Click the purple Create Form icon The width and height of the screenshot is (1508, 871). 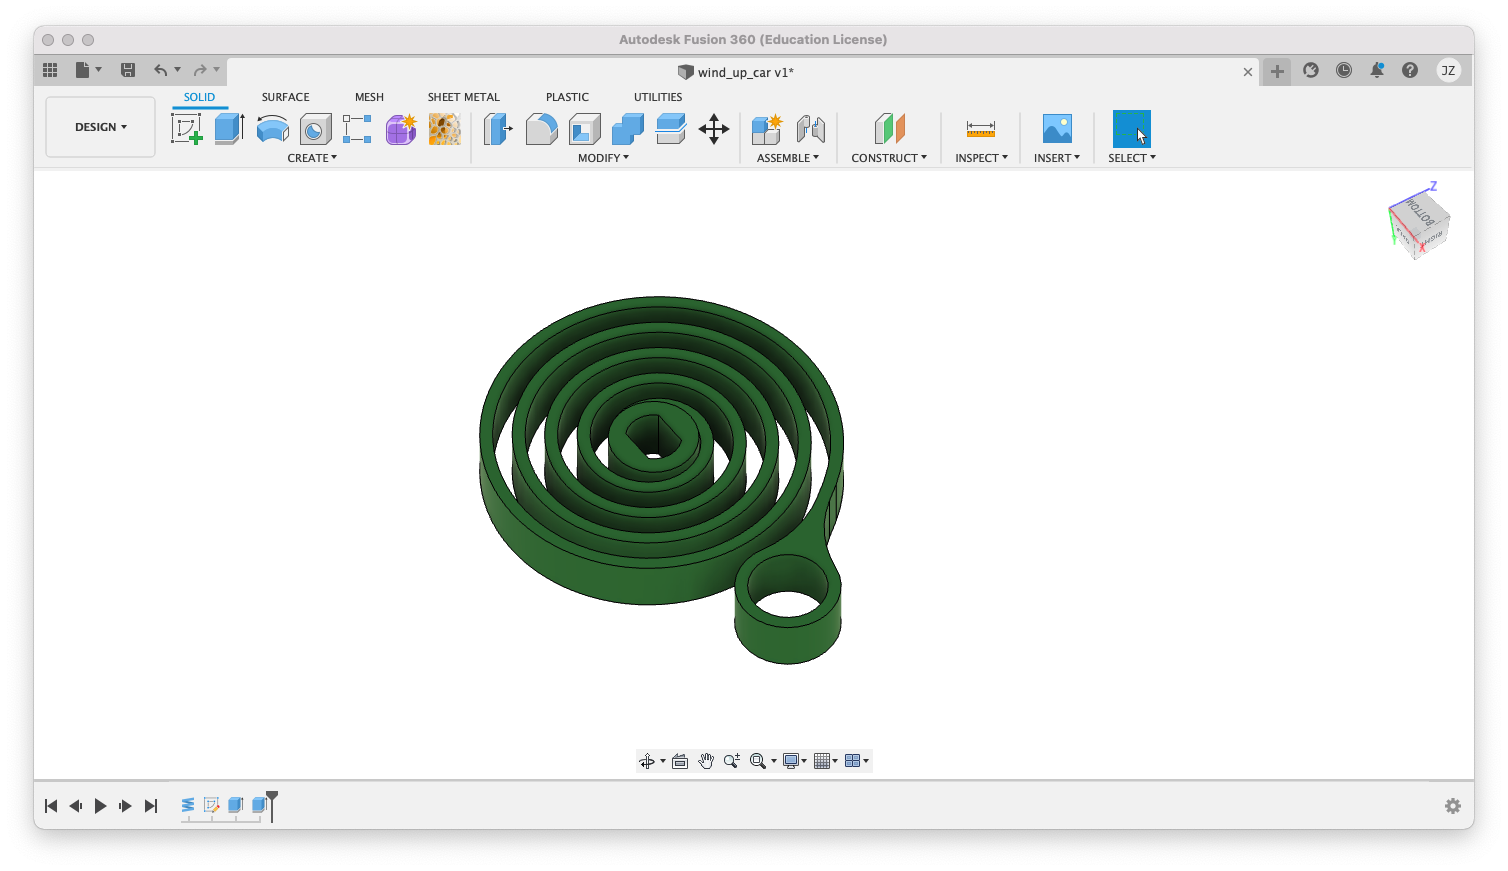click(401, 129)
